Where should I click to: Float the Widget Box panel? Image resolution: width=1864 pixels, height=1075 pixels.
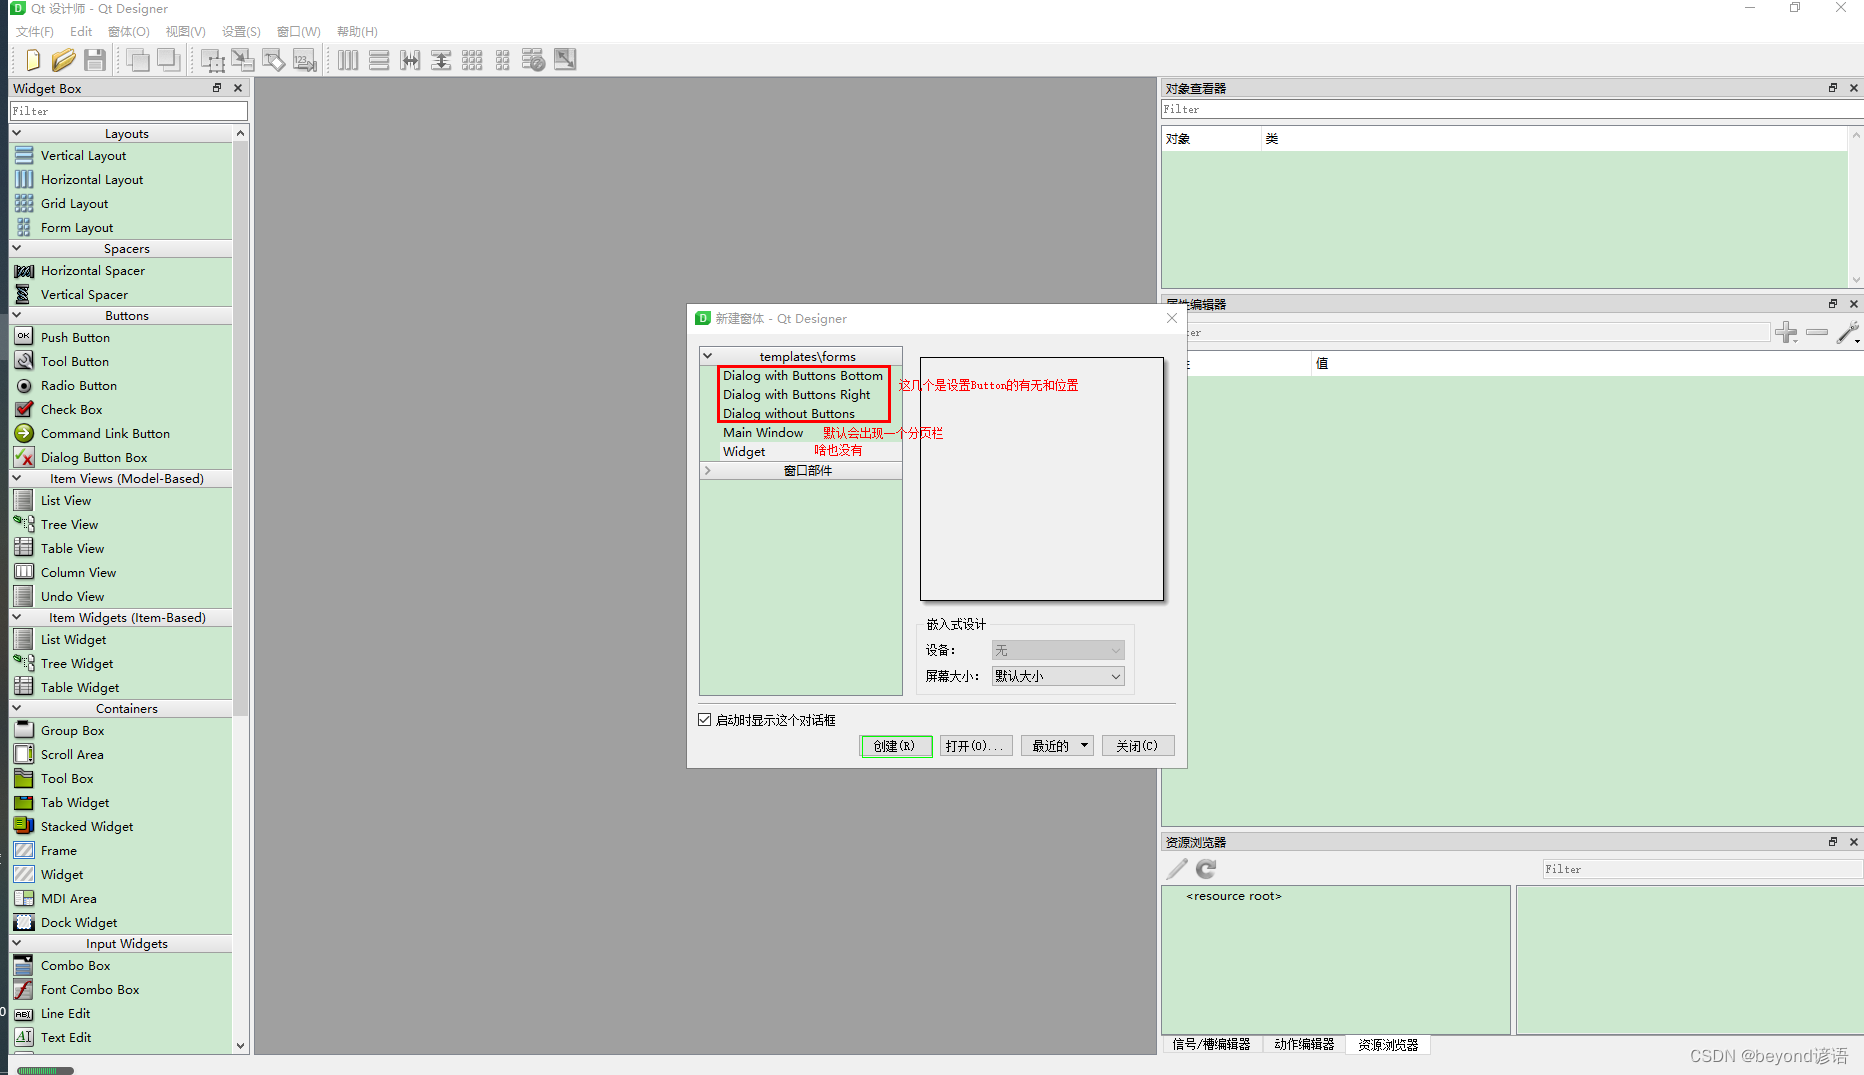(217, 88)
